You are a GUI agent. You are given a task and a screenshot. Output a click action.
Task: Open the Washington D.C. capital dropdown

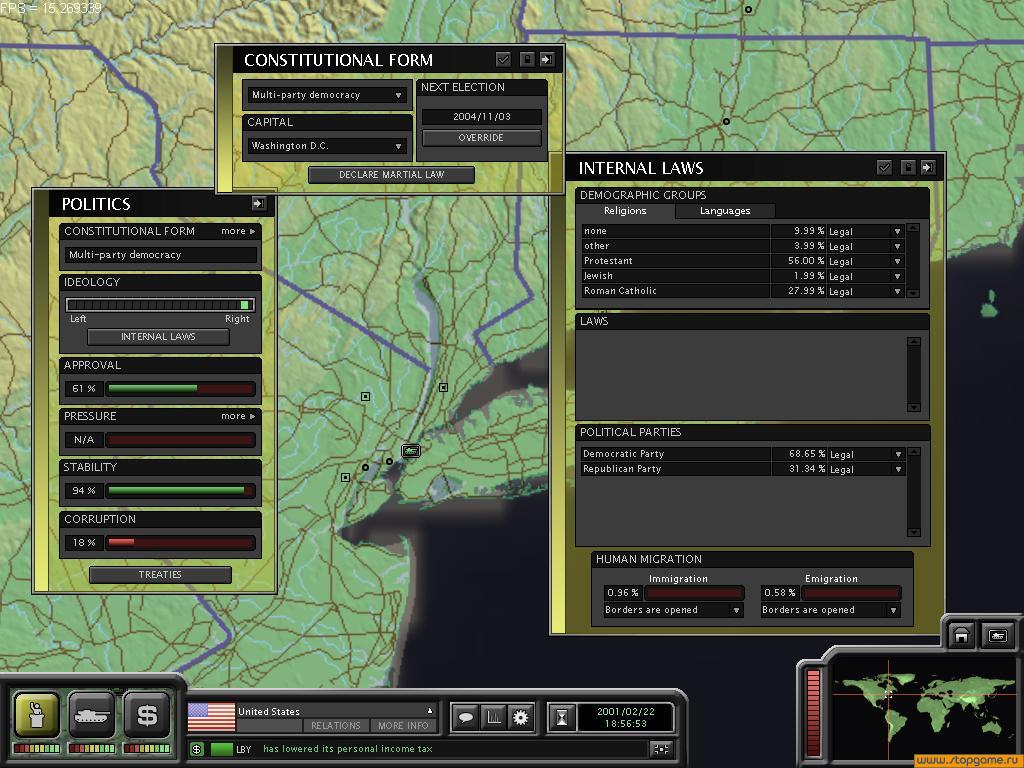point(327,146)
